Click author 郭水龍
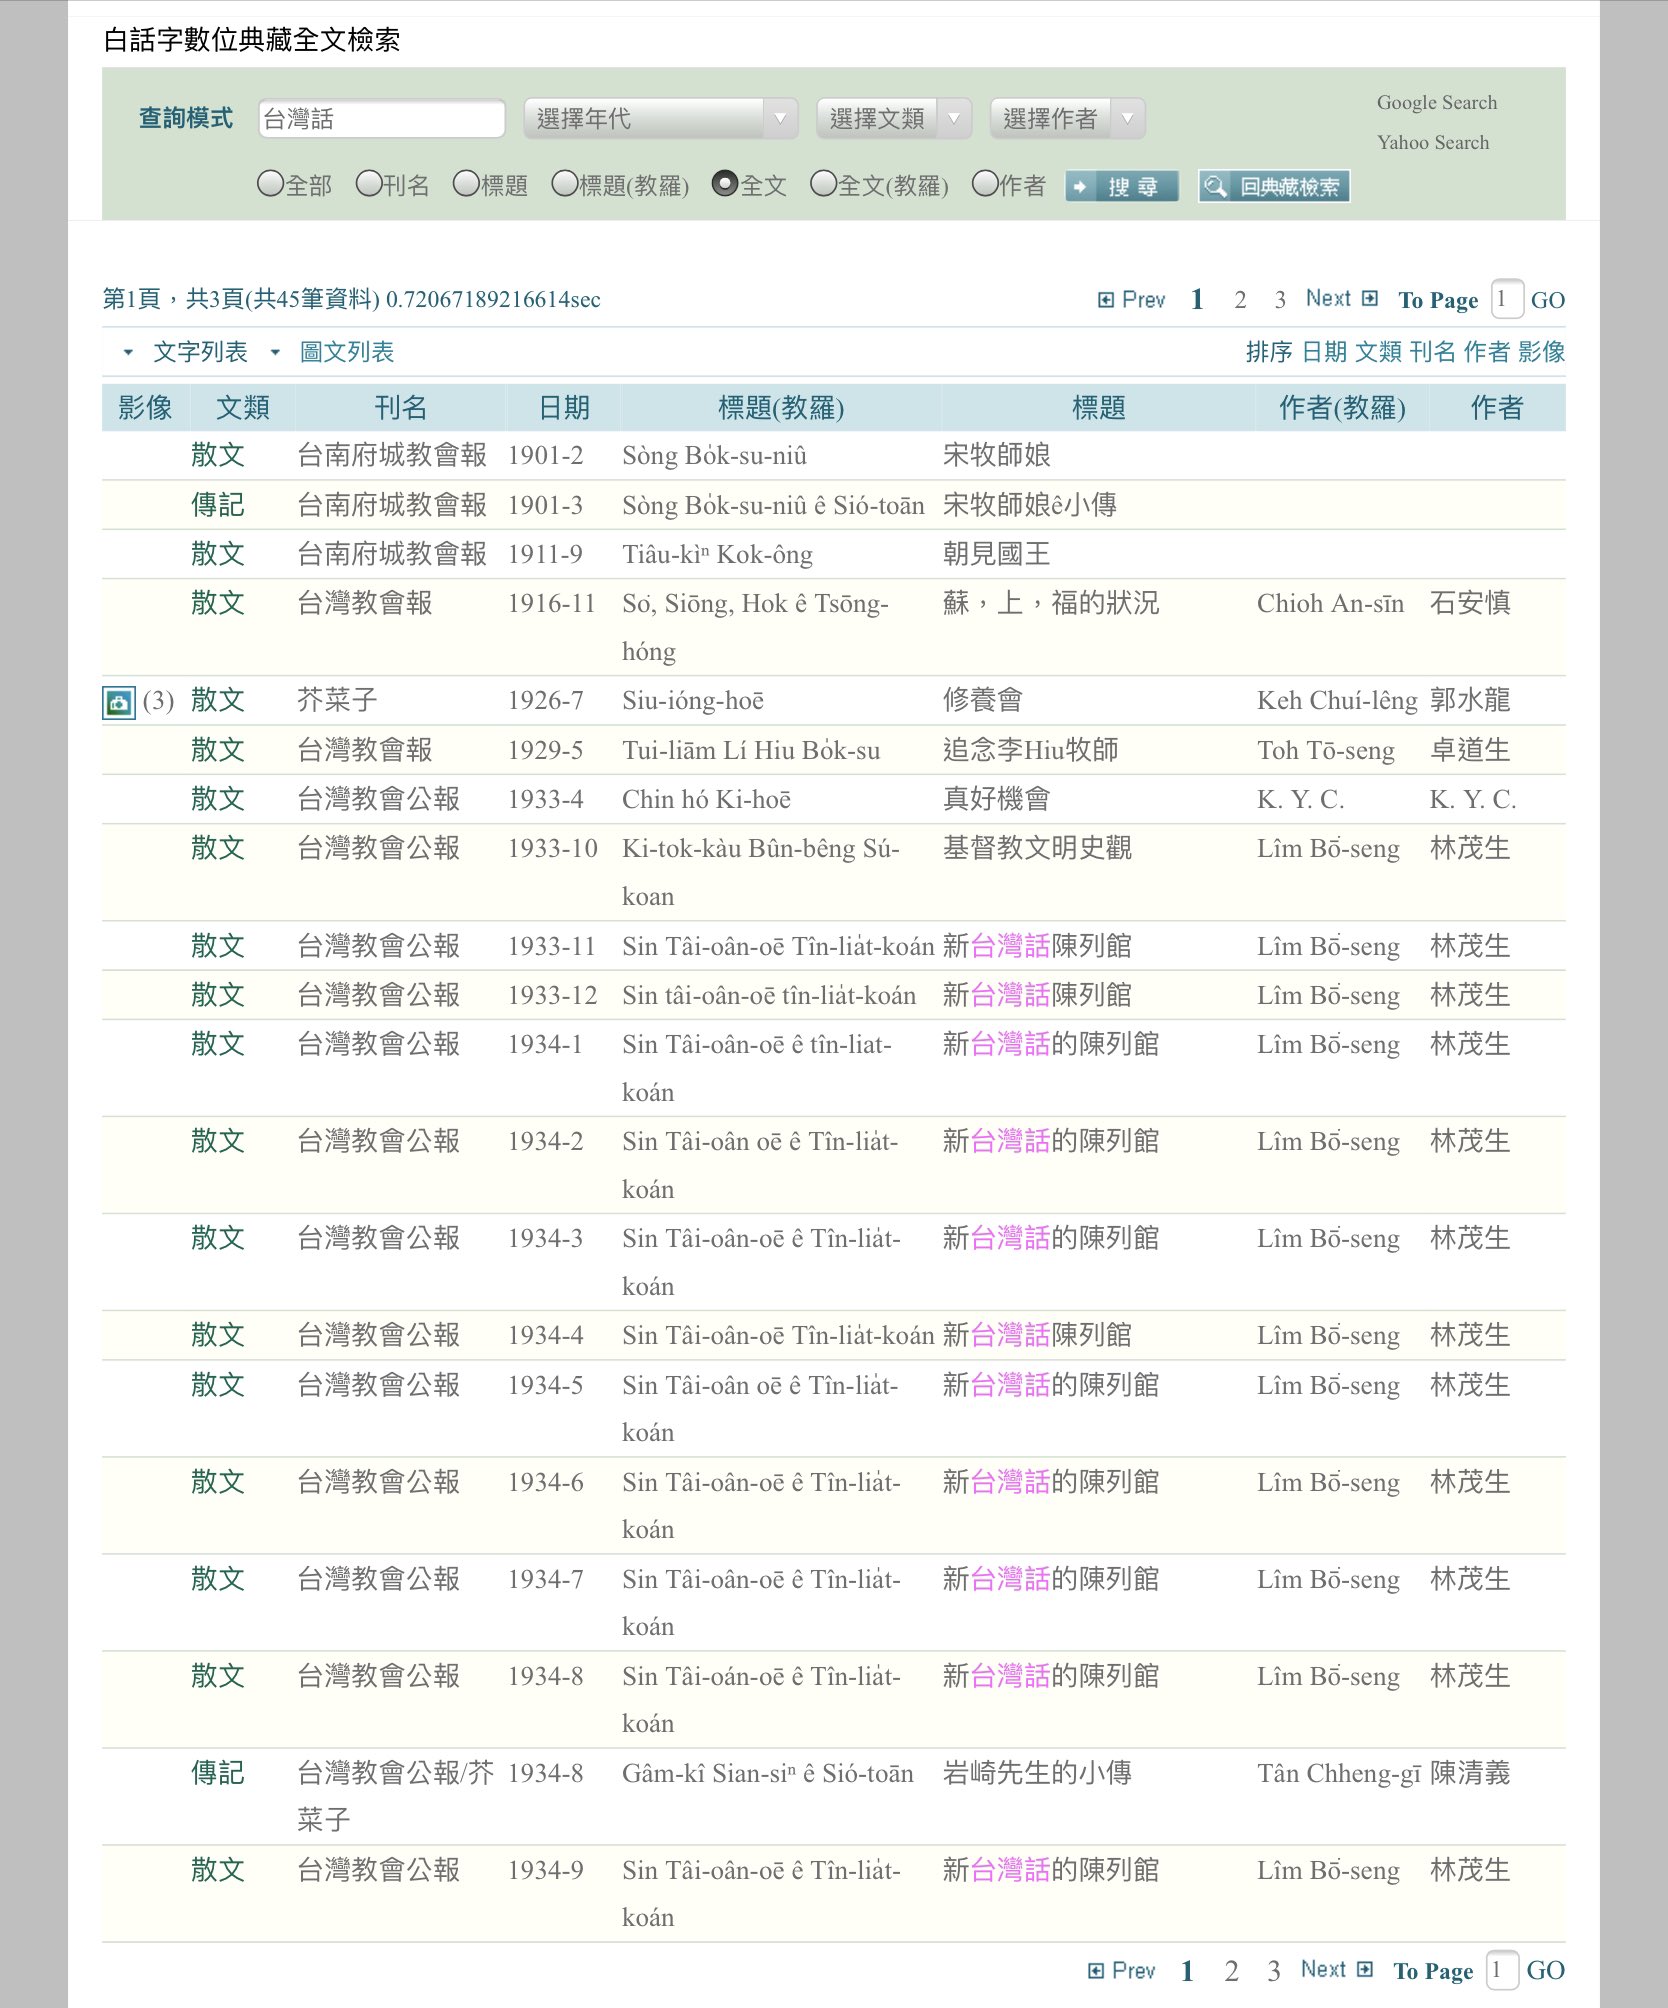 point(1469,701)
